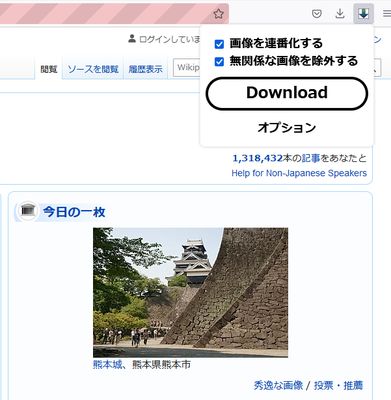Click the user silhouette login icon
This screenshot has height=400, width=391.
[x=132, y=39]
